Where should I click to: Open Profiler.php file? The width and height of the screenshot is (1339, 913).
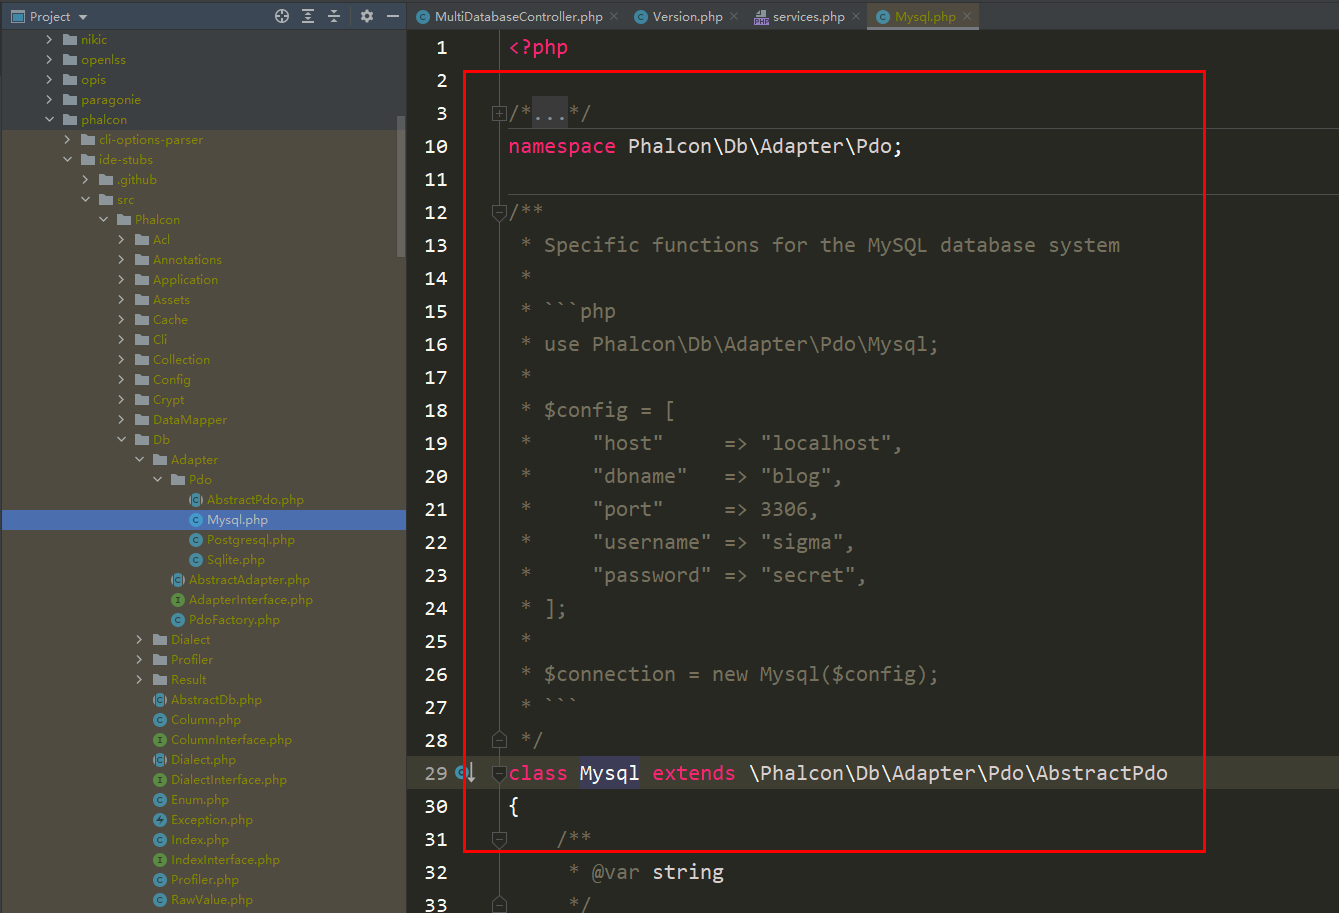coord(205,880)
